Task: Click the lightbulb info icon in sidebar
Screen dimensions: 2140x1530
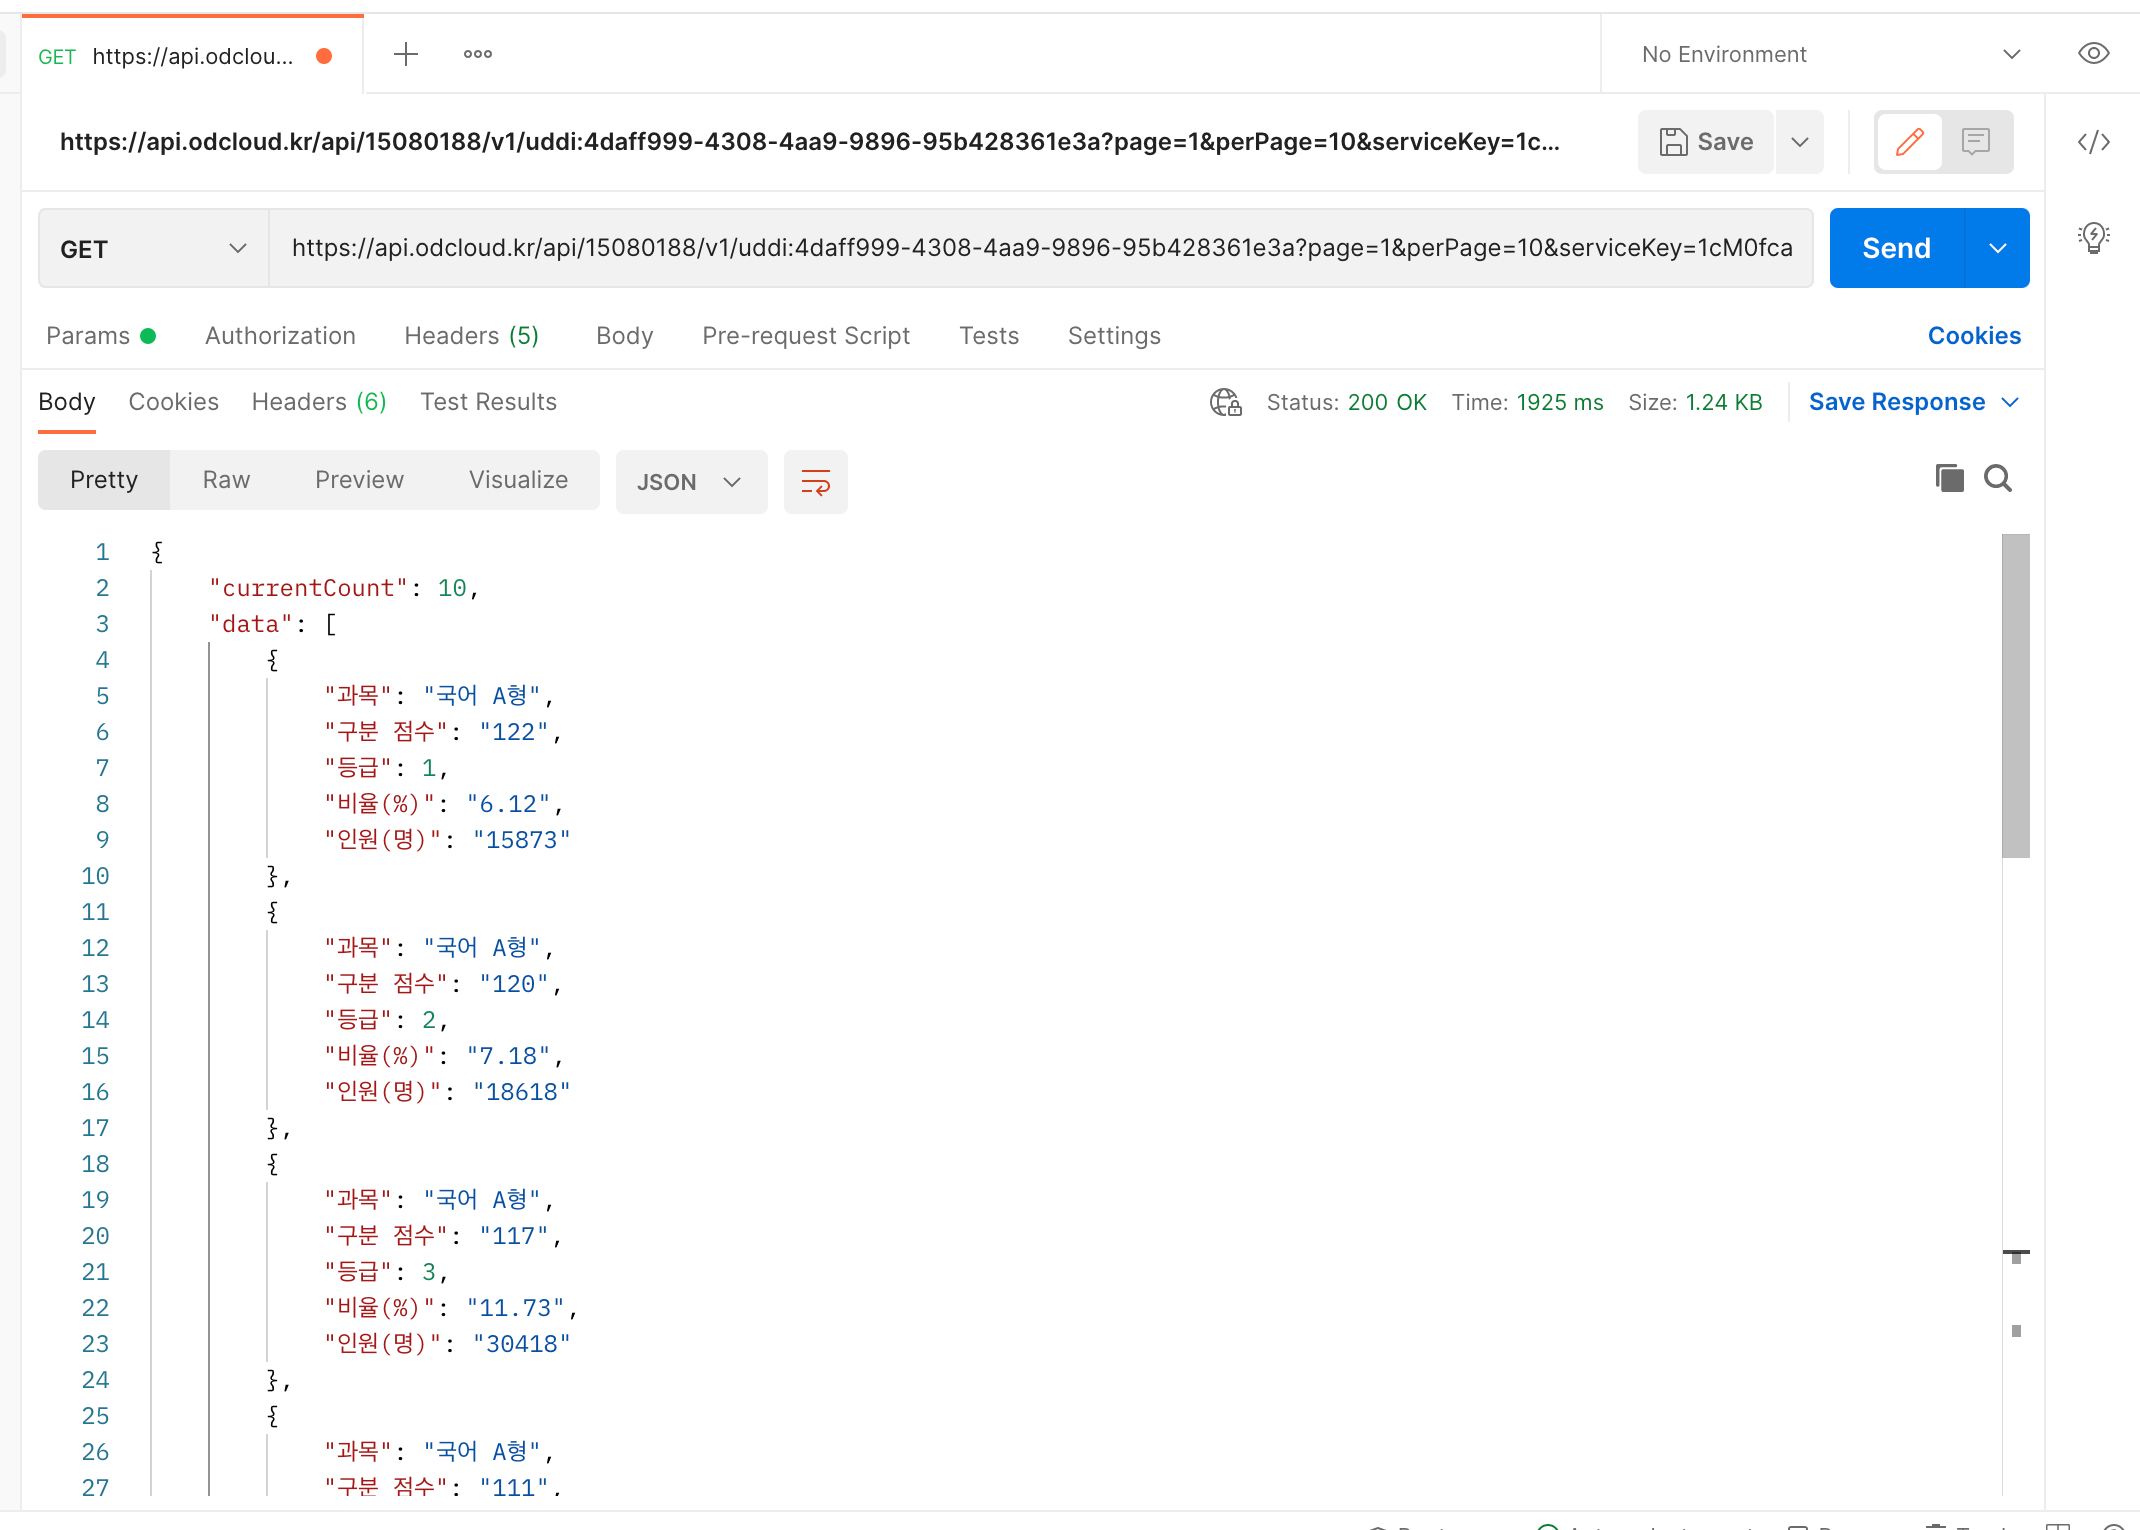Action: point(2093,237)
